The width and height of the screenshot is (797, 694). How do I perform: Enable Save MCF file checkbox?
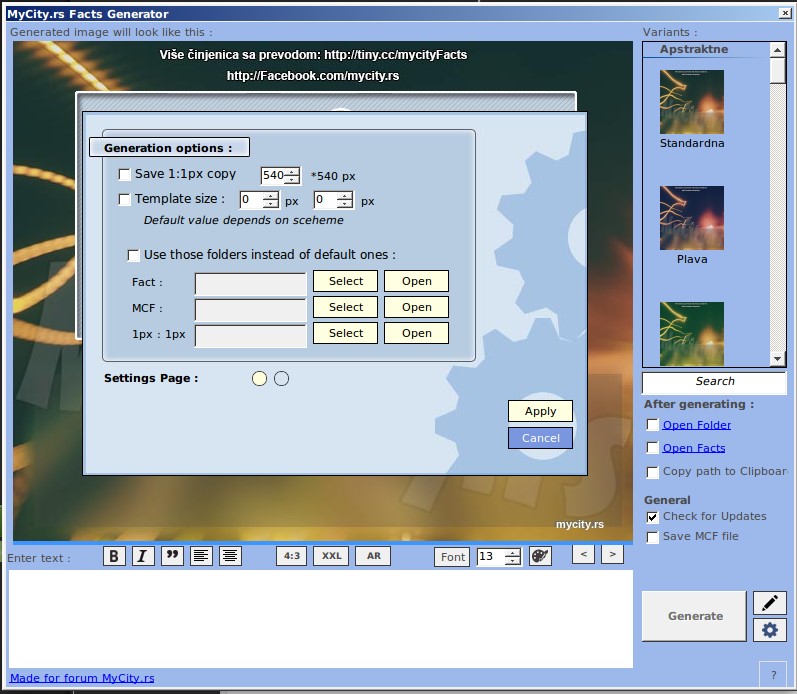653,537
